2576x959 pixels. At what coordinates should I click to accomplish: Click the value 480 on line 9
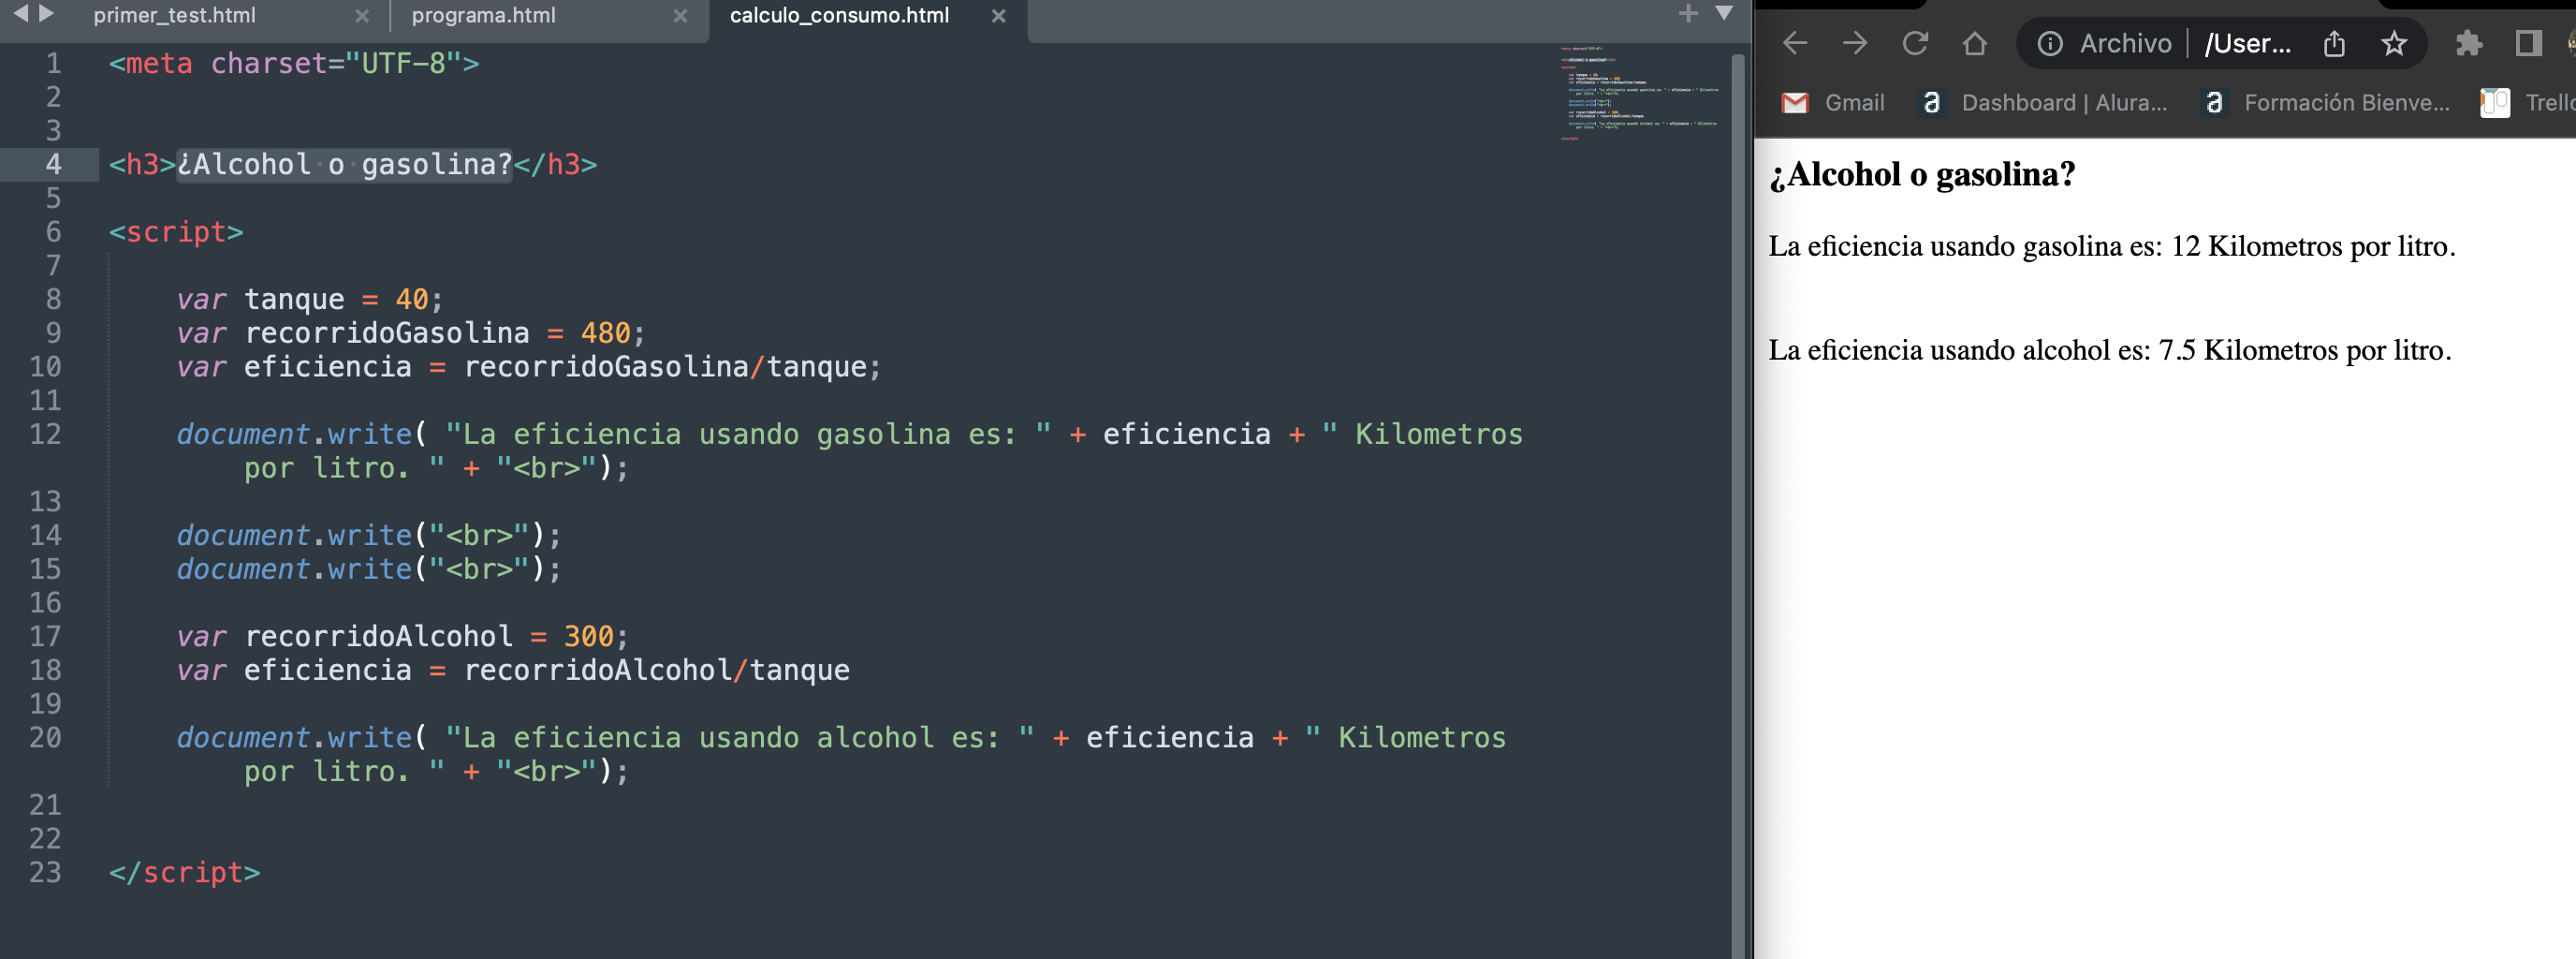[x=606, y=333]
